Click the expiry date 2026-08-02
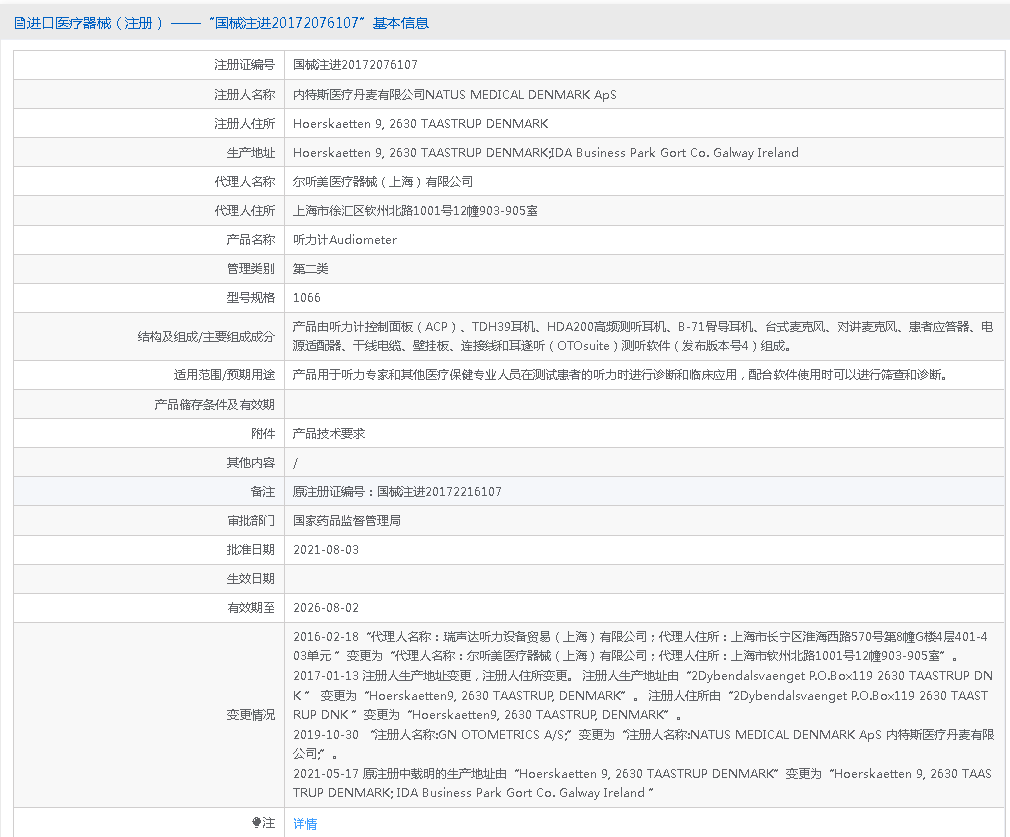The height and width of the screenshot is (837, 1010). [x=325, y=608]
